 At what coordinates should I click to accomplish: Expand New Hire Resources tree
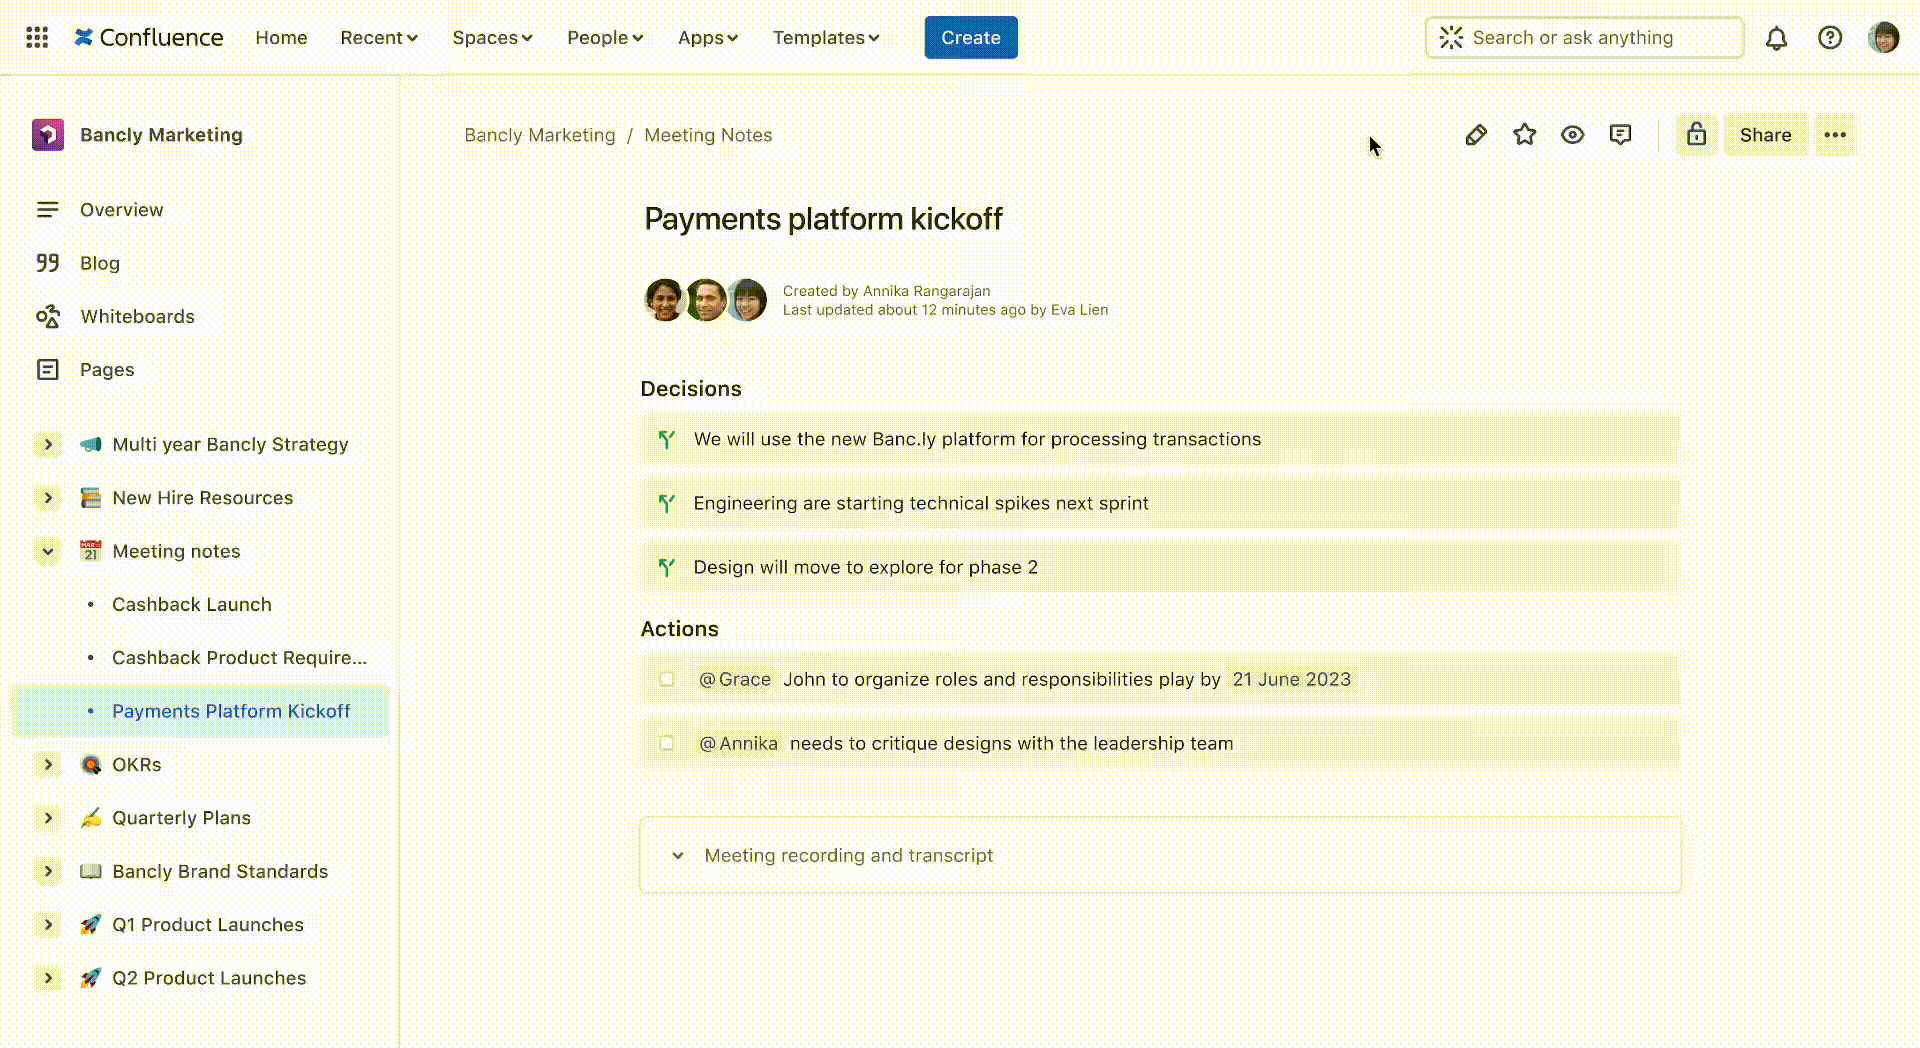point(48,498)
